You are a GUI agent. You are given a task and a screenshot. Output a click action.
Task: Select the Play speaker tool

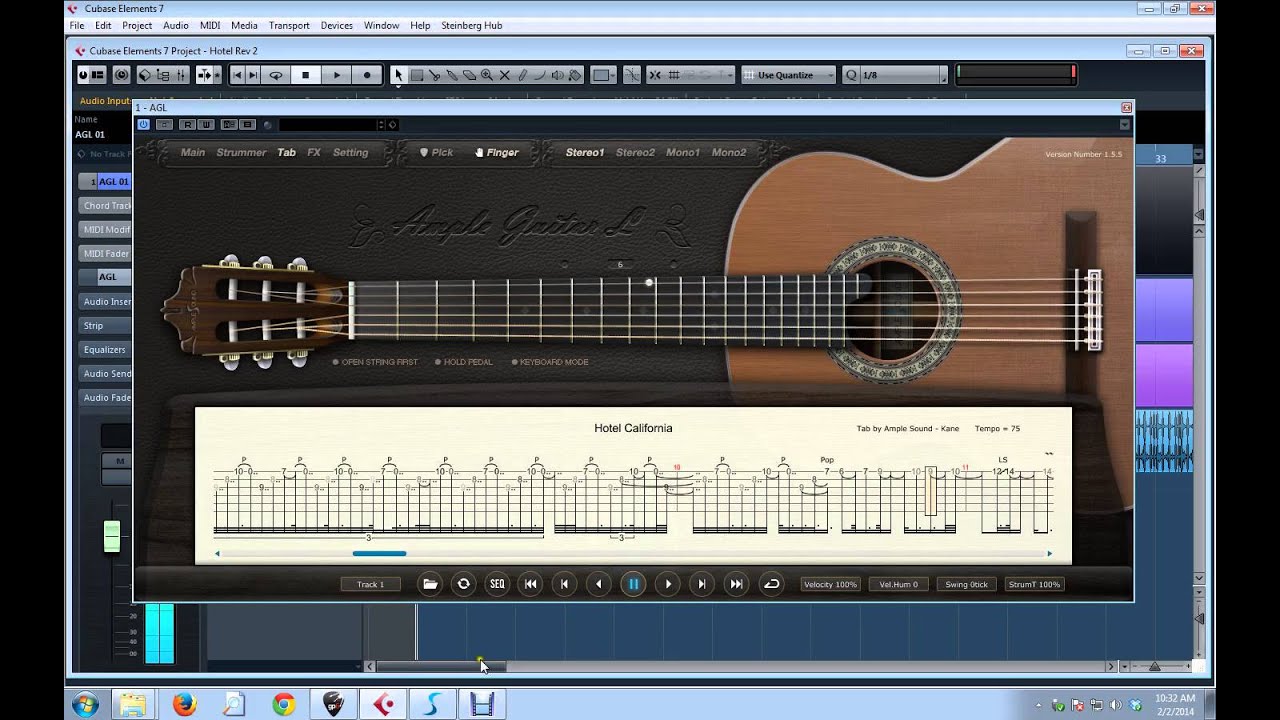557,75
